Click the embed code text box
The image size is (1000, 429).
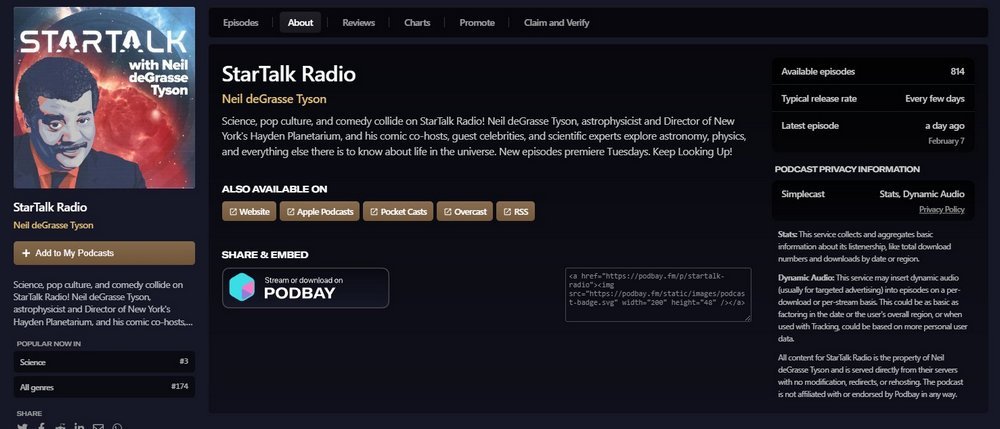[657, 294]
